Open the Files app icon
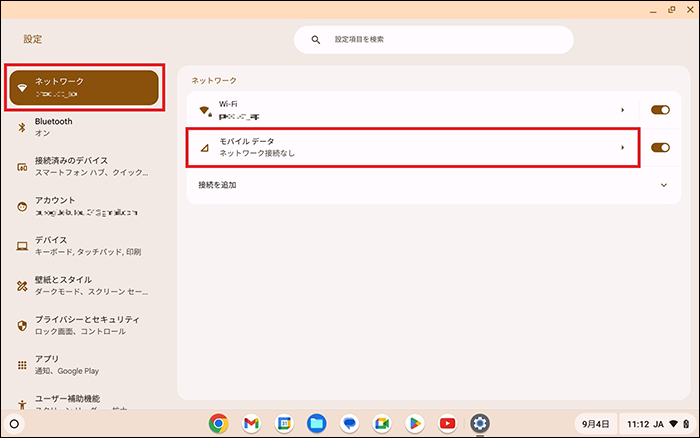Viewport: 700px width, 438px height. tap(317, 423)
